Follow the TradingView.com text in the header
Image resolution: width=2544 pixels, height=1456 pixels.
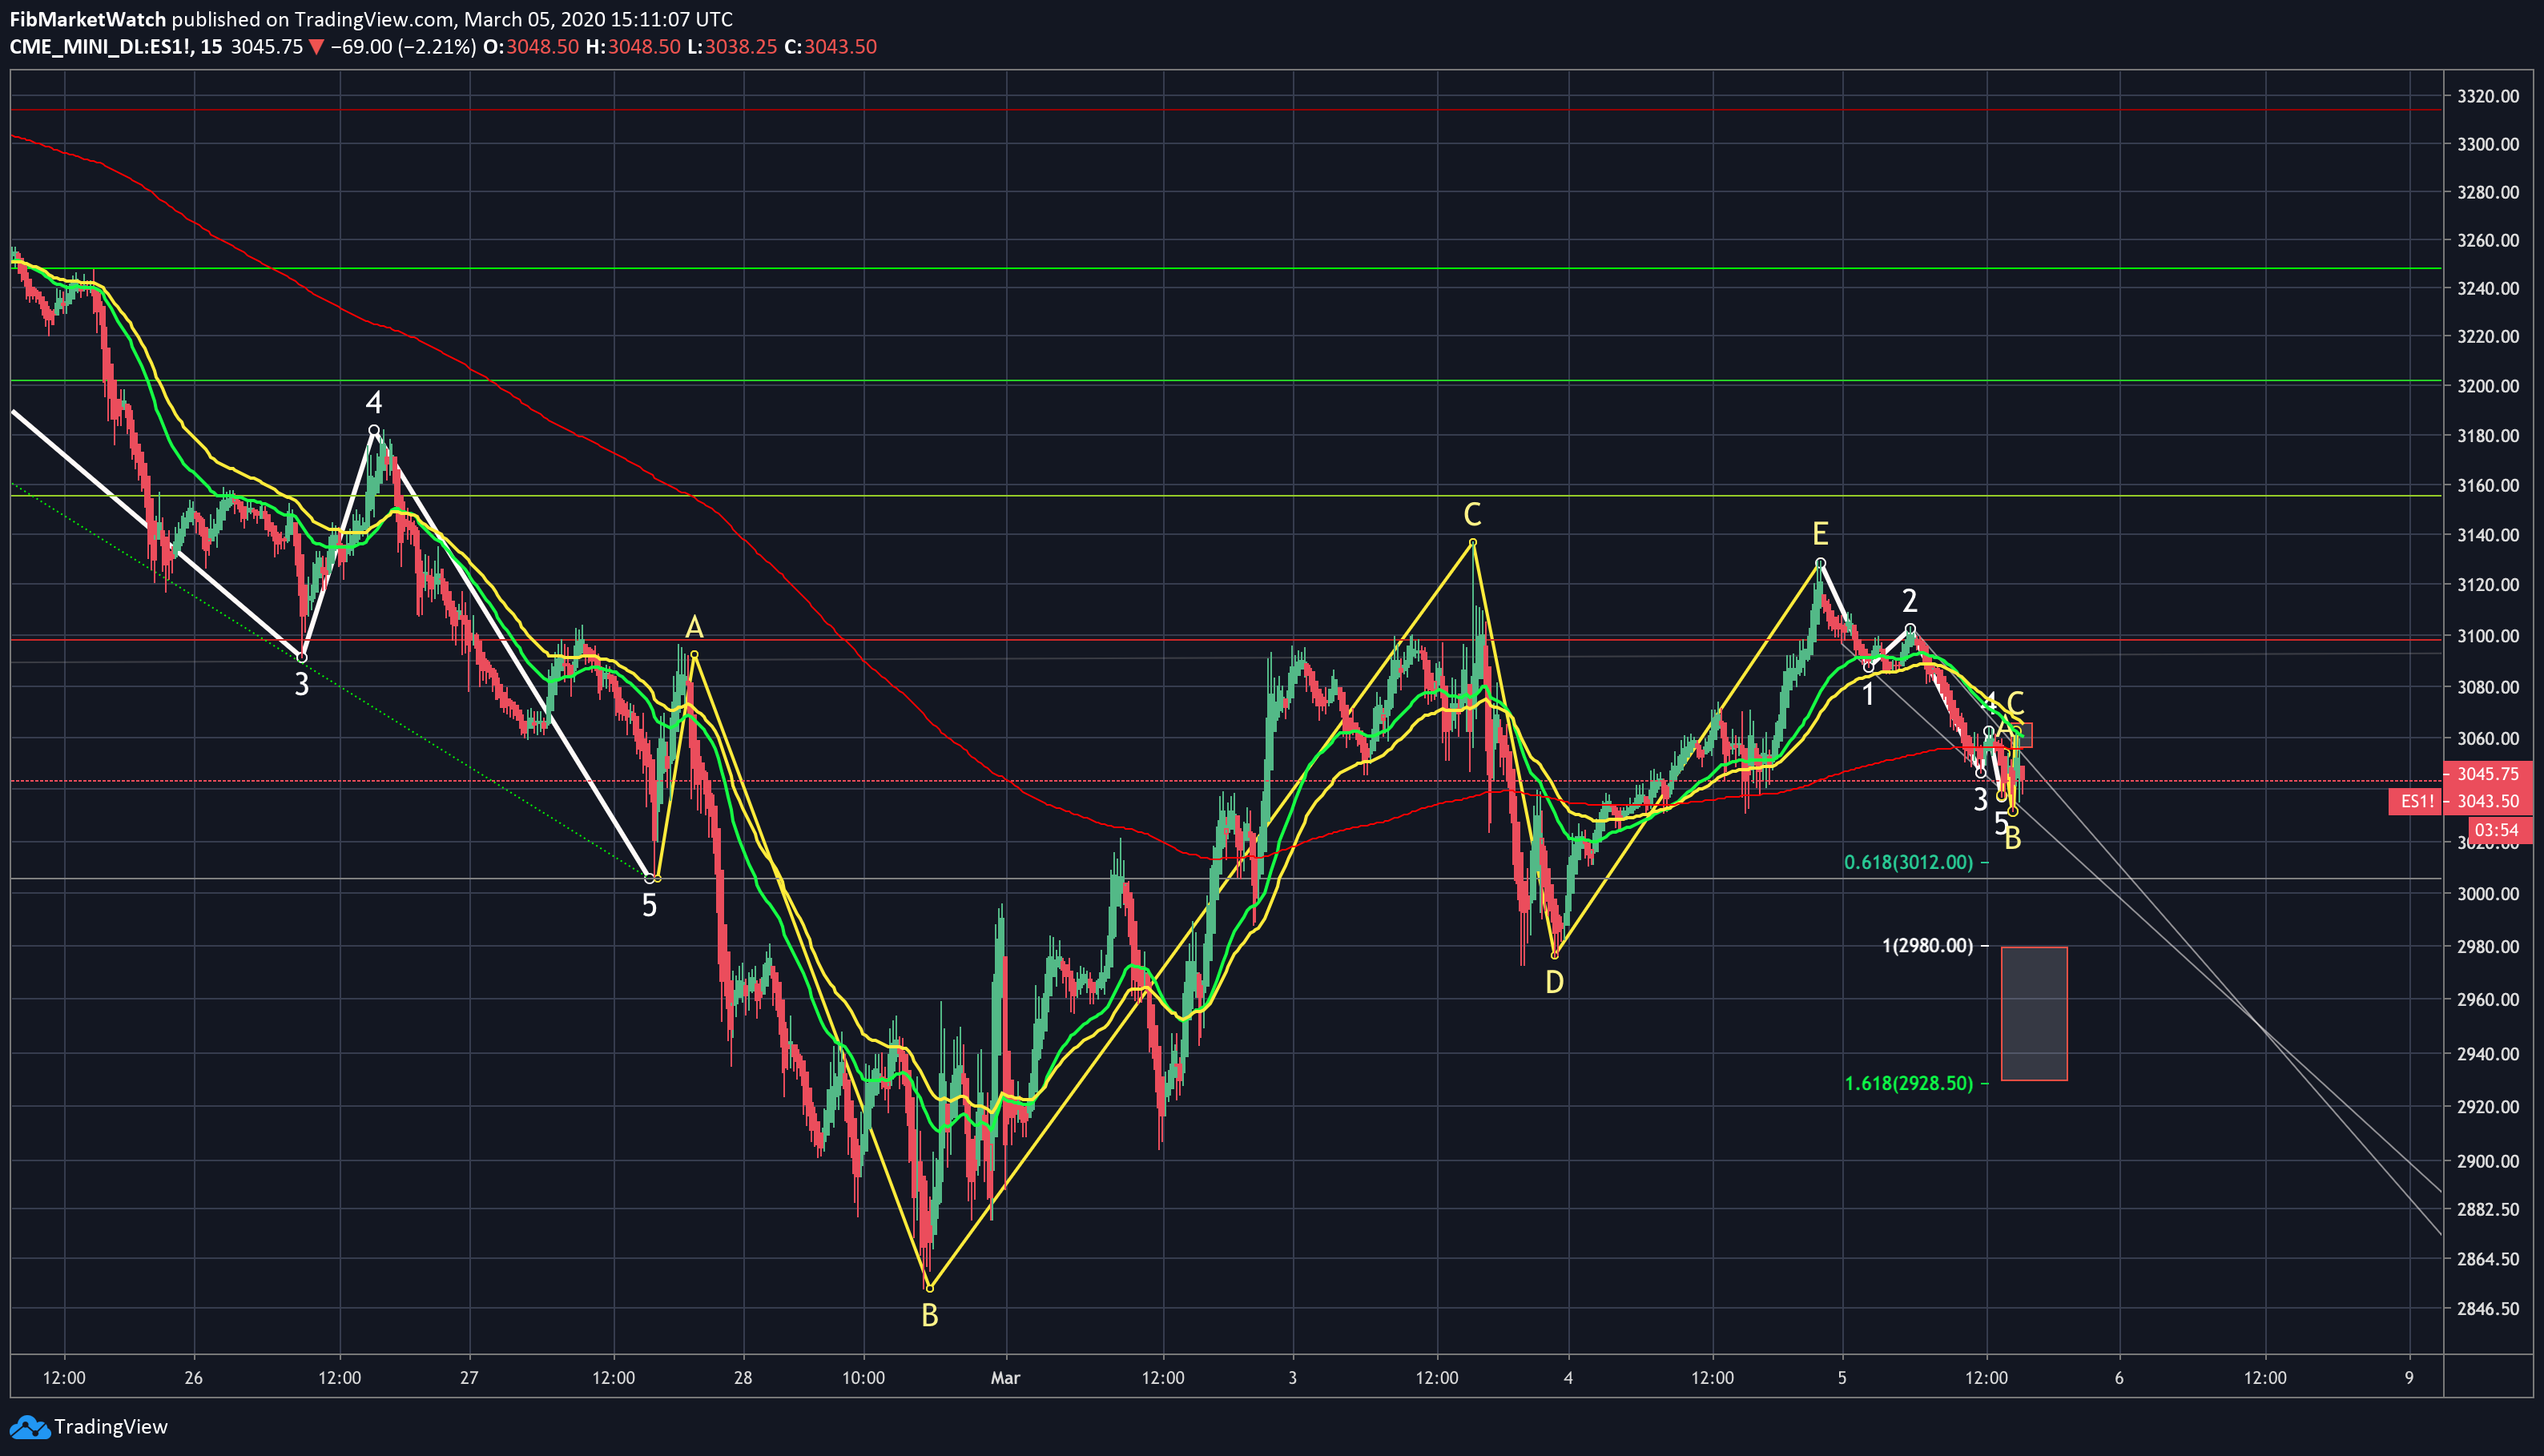(x=374, y=19)
